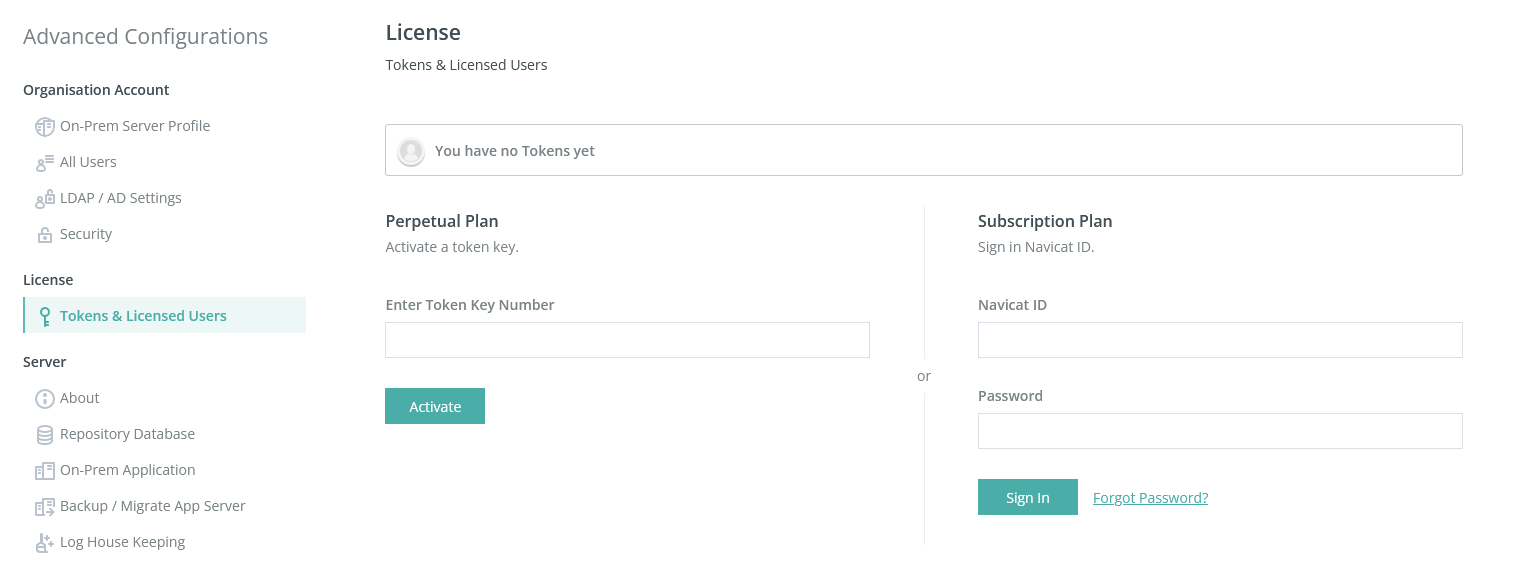Click the LDAP / AD Settings icon
1520x574 pixels.
coord(45,199)
